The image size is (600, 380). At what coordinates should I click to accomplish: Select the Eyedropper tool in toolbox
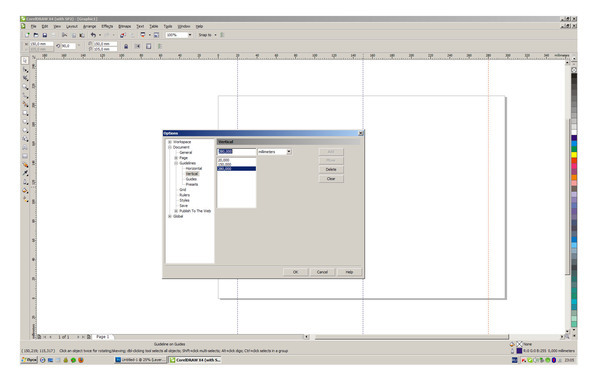tap(25, 173)
